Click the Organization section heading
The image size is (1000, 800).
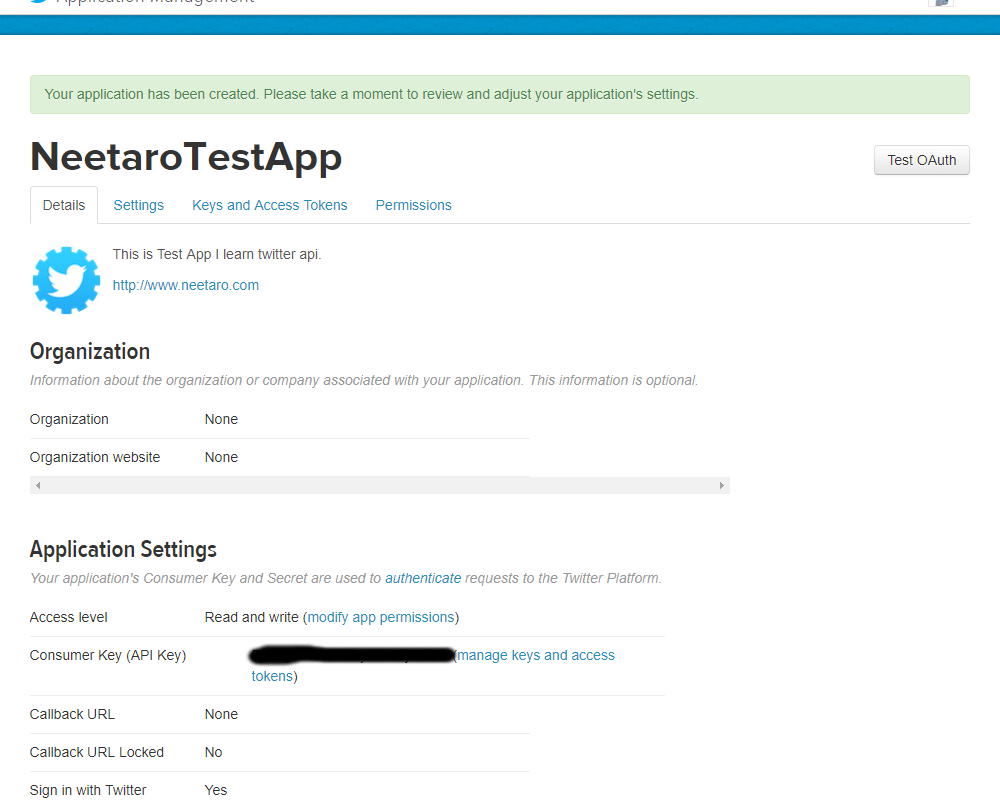click(90, 352)
